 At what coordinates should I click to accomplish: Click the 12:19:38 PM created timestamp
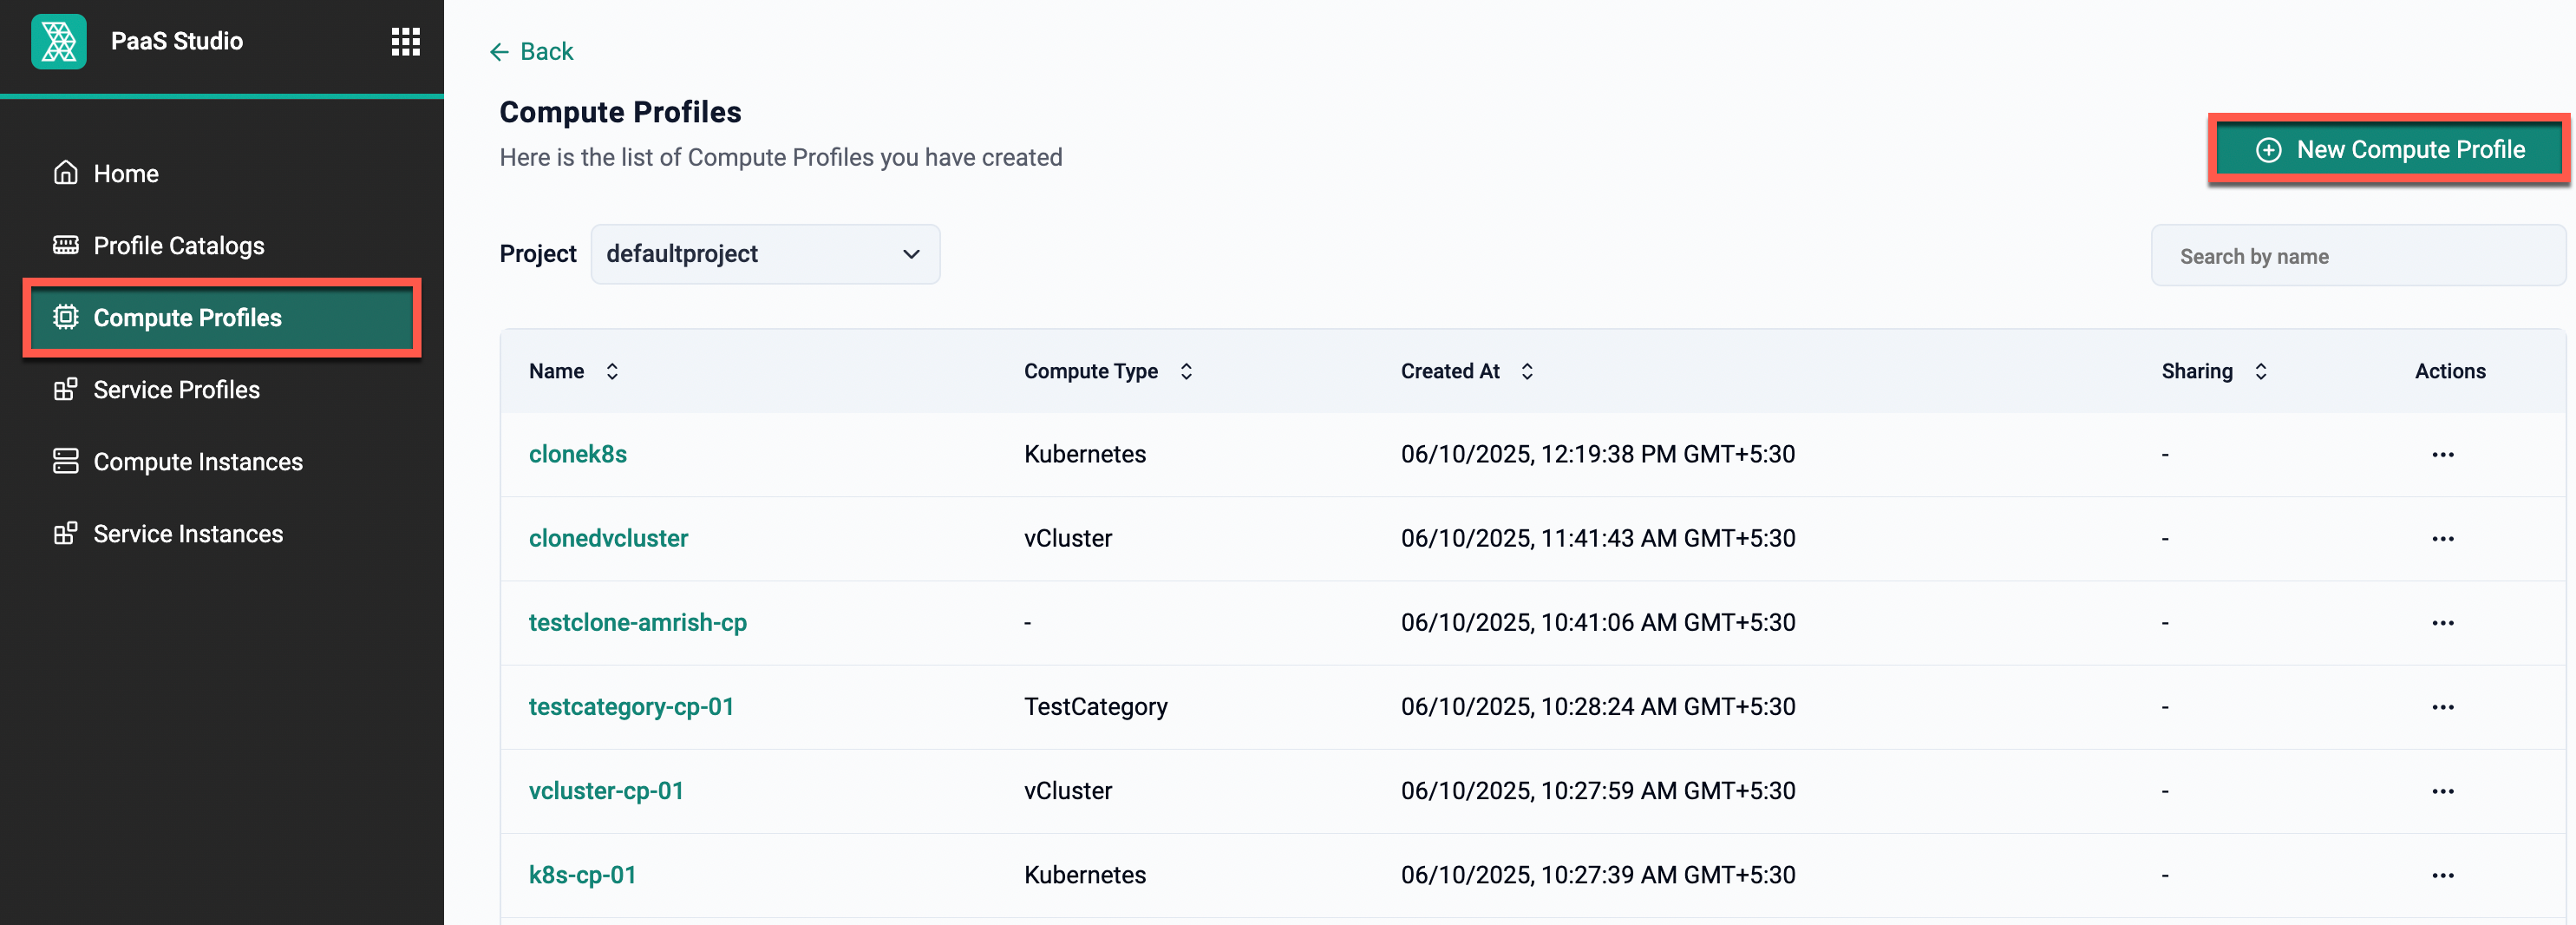point(1598,454)
